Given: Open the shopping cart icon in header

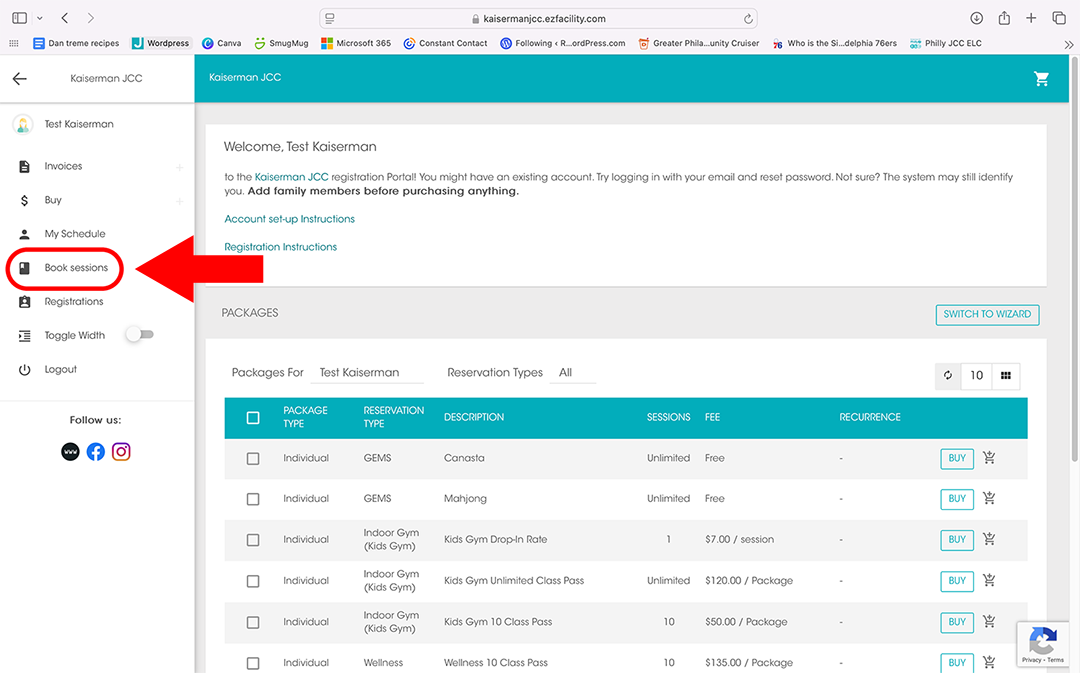Looking at the screenshot, I should tap(1041, 79).
